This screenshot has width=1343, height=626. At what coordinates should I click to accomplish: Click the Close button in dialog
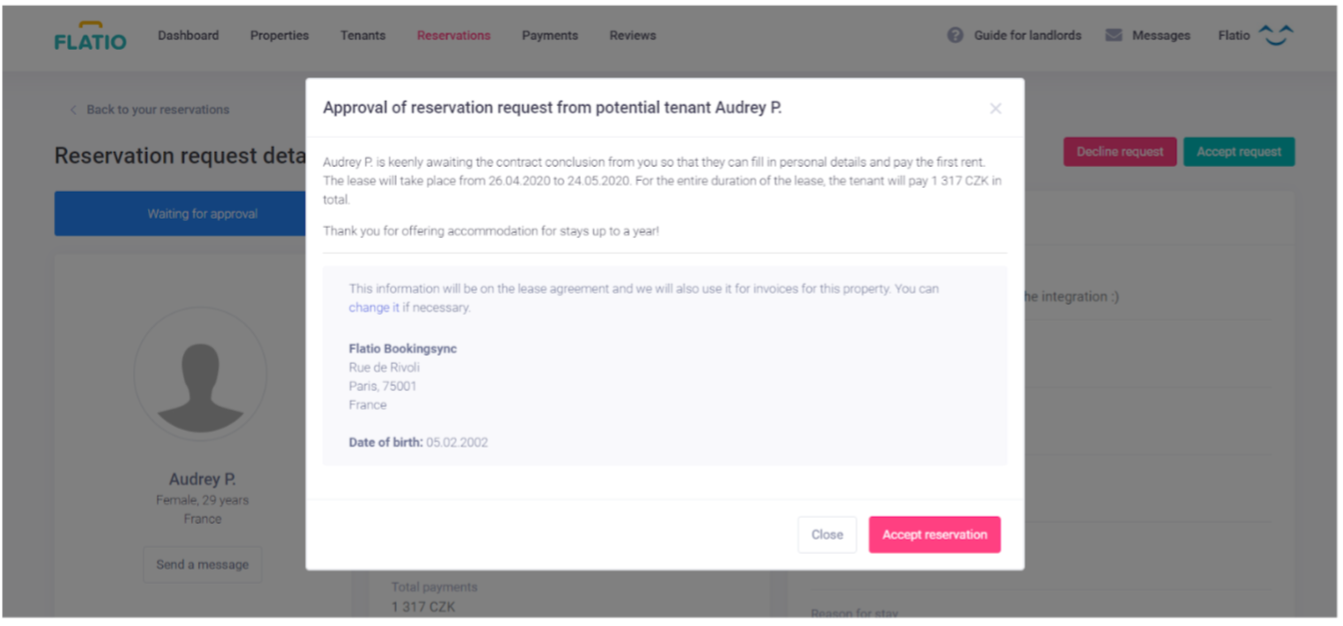tap(827, 535)
